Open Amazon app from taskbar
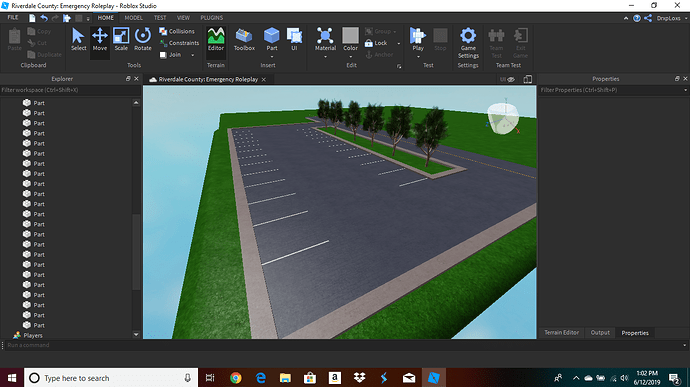 click(334, 378)
